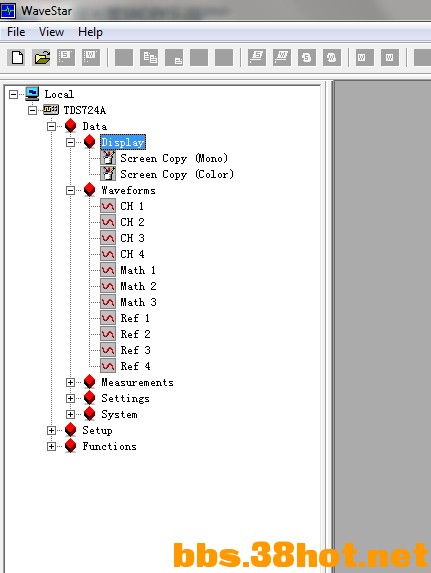Expand the Functions tree node
Screen dimensions: 431x573
[x=52, y=447]
